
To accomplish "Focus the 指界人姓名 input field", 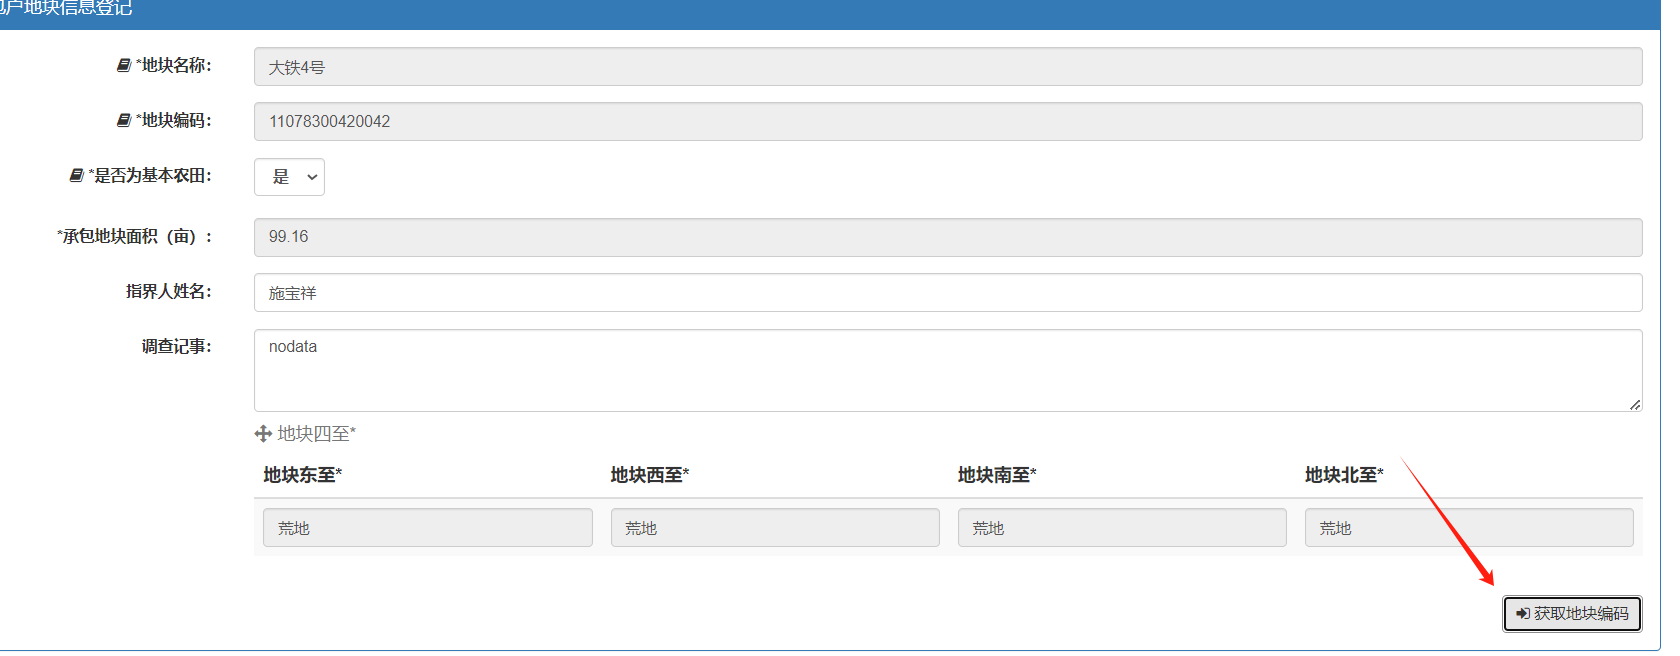I will tap(947, 293).
